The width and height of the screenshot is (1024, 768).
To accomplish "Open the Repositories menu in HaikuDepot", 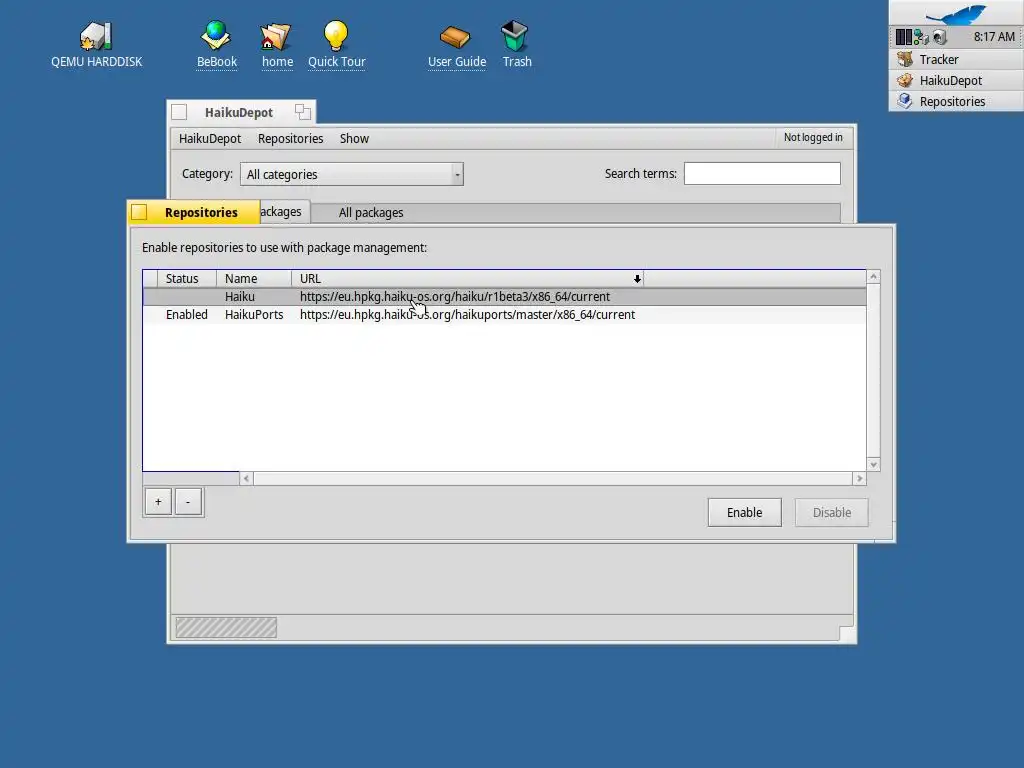I will pos(291,138).
